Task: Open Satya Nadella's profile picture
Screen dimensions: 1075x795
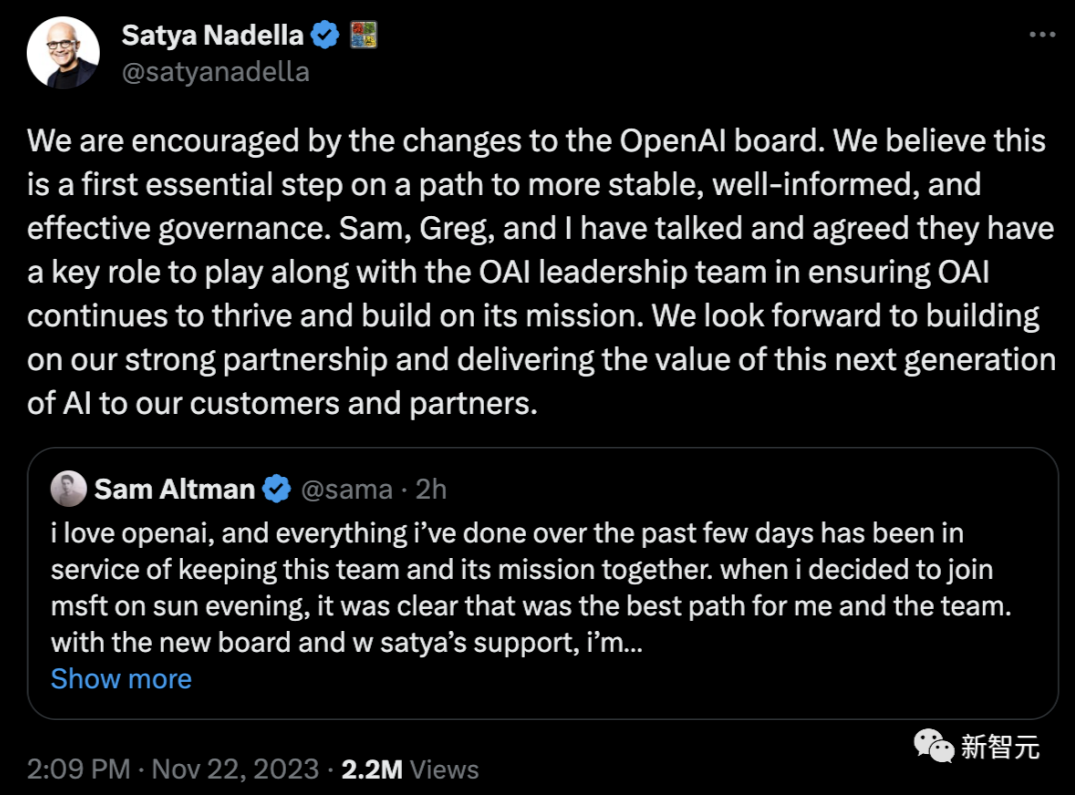Action: point(63,53)
